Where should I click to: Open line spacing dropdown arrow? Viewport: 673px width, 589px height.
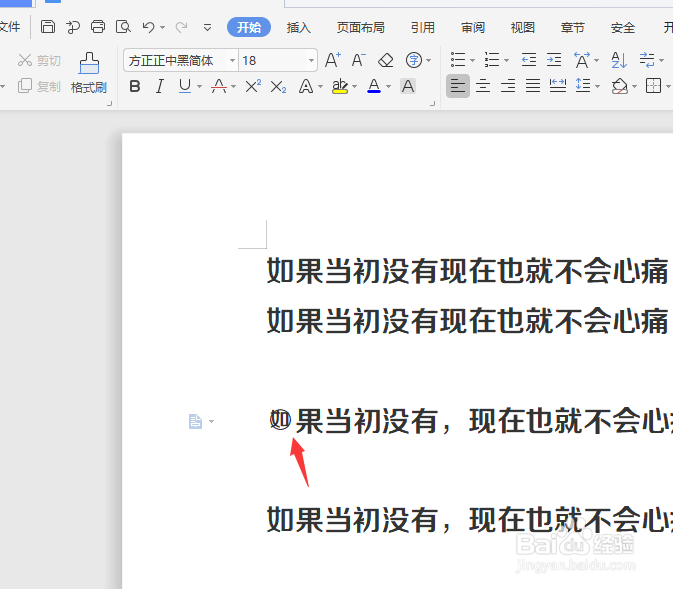[x=597, y=87]
